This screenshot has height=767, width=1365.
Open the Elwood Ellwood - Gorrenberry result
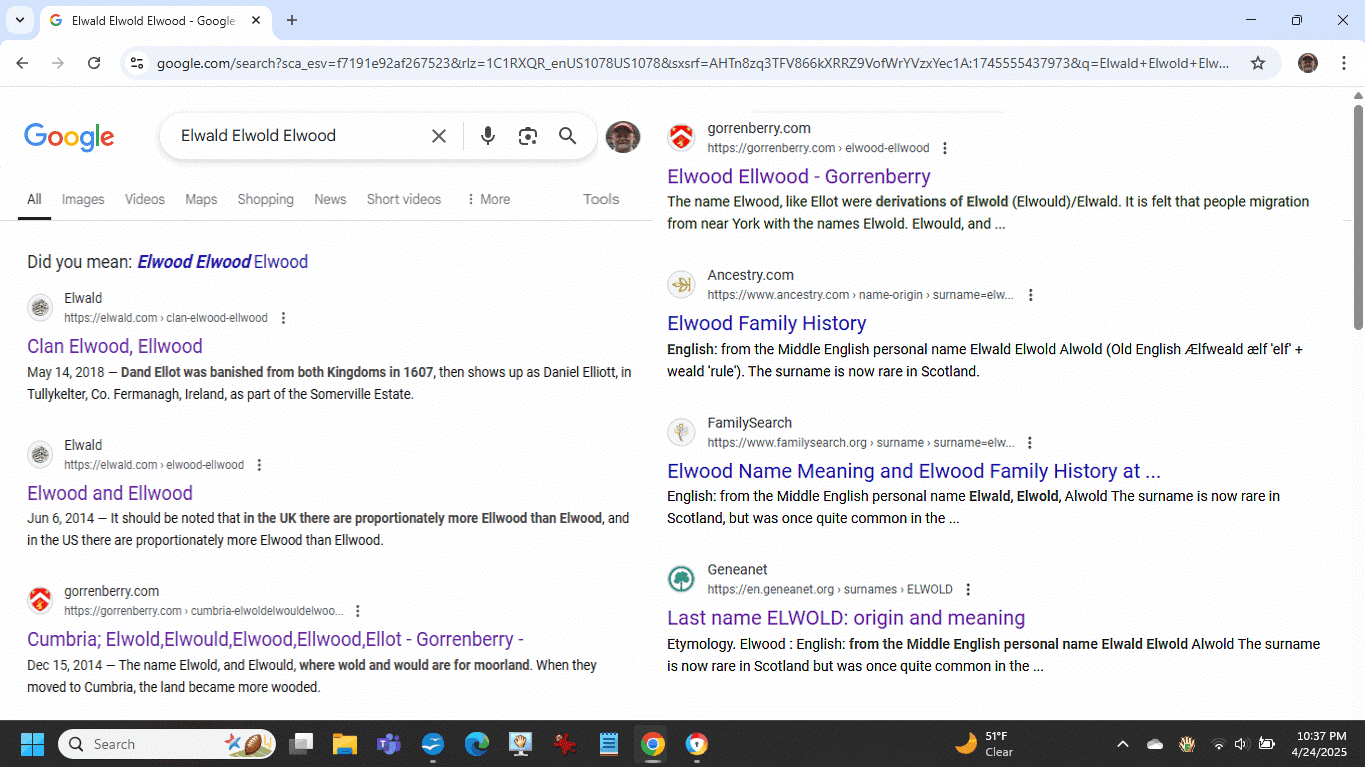tap(799, 176)
